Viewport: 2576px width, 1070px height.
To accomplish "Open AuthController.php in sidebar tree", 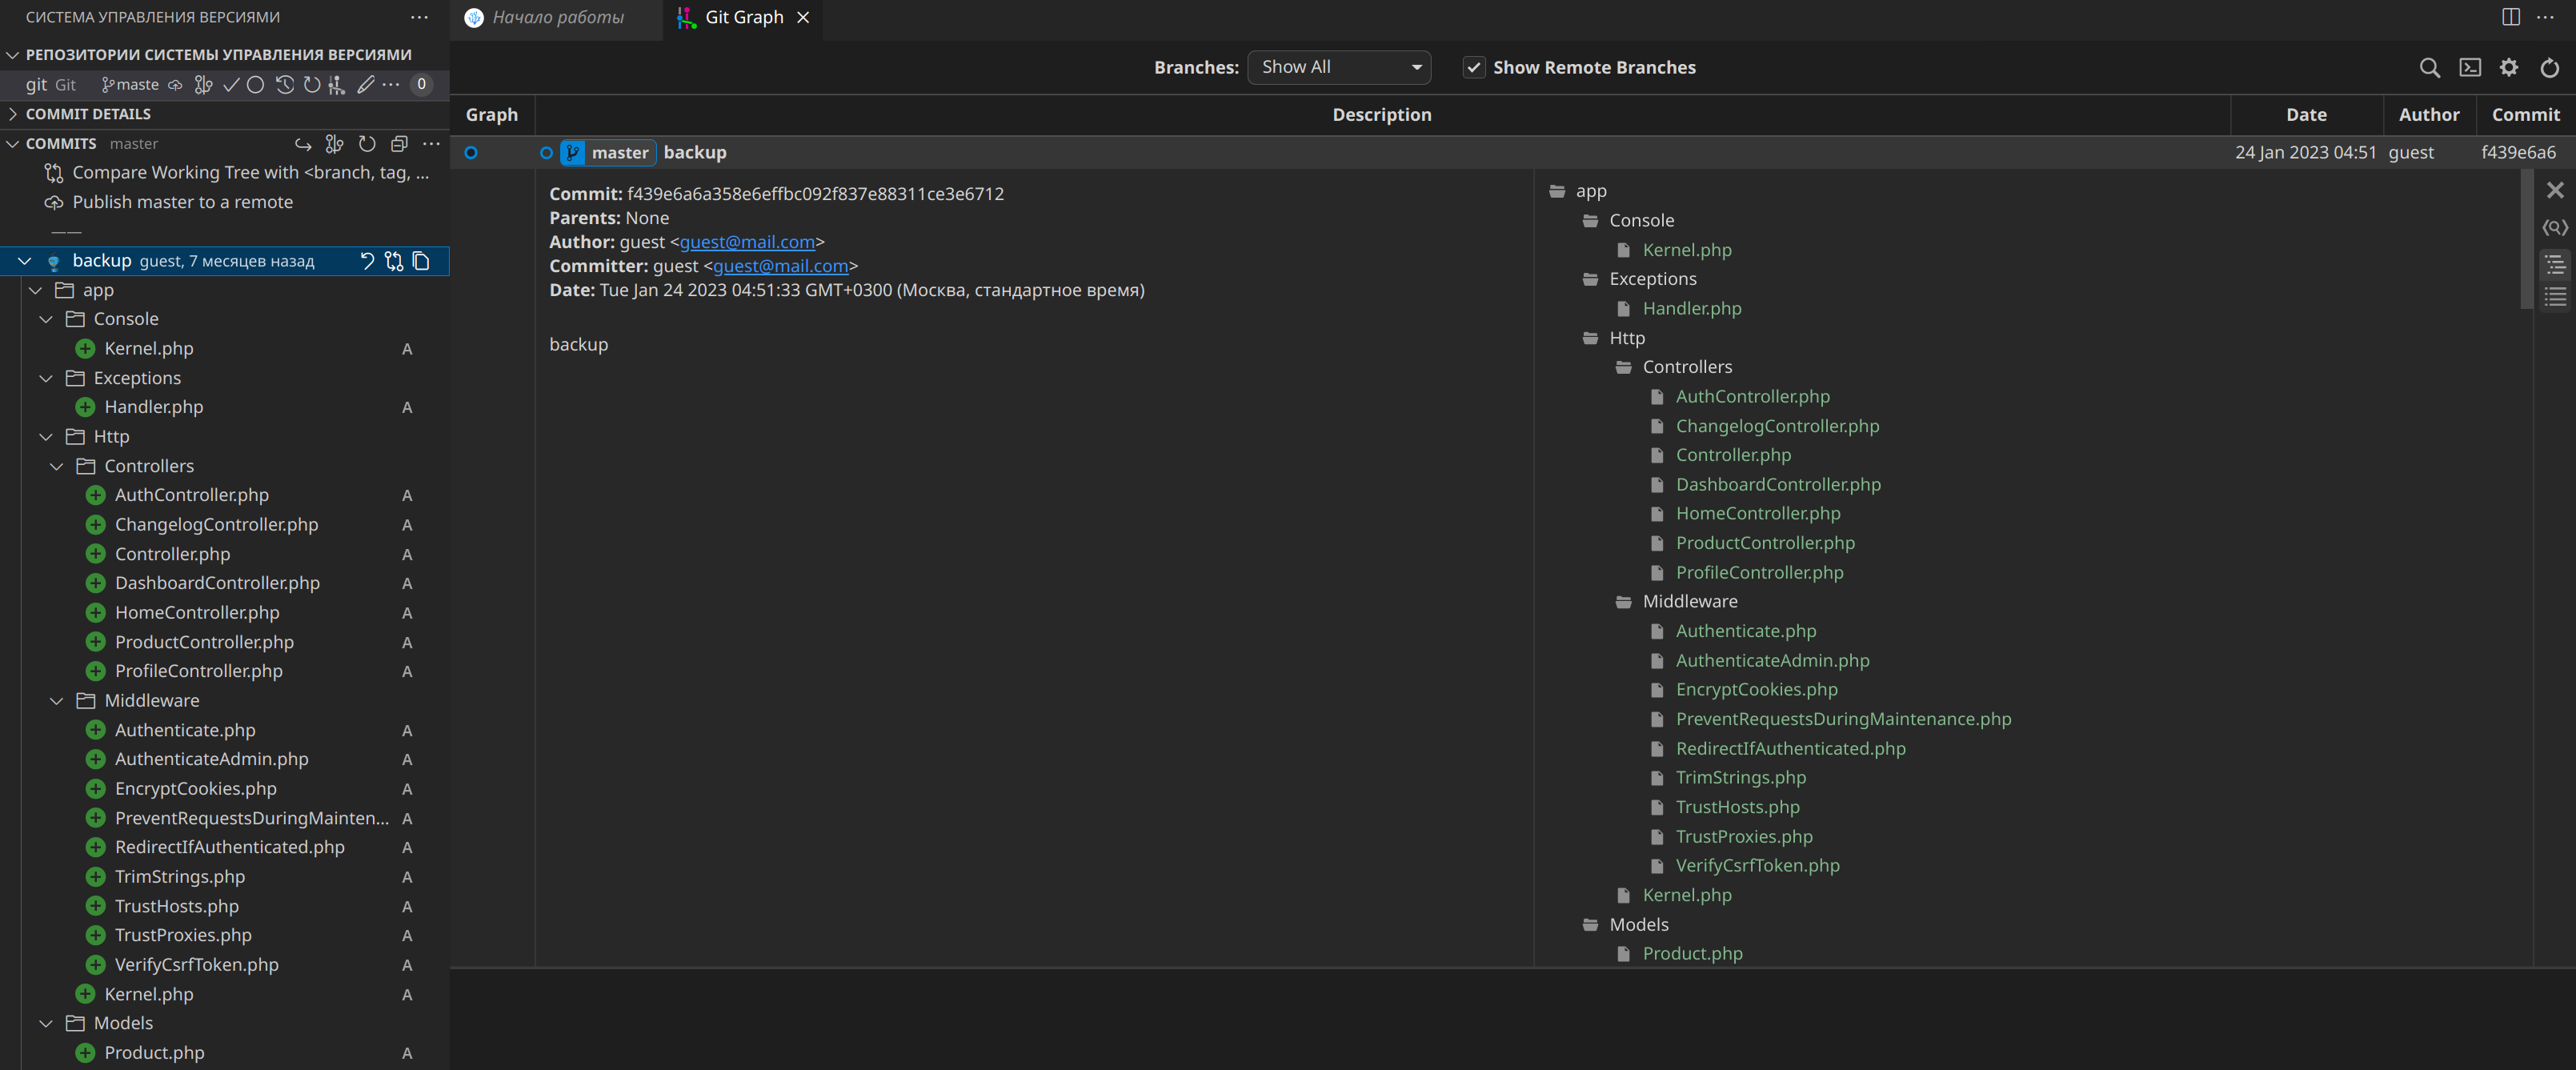I will [192, 495].
